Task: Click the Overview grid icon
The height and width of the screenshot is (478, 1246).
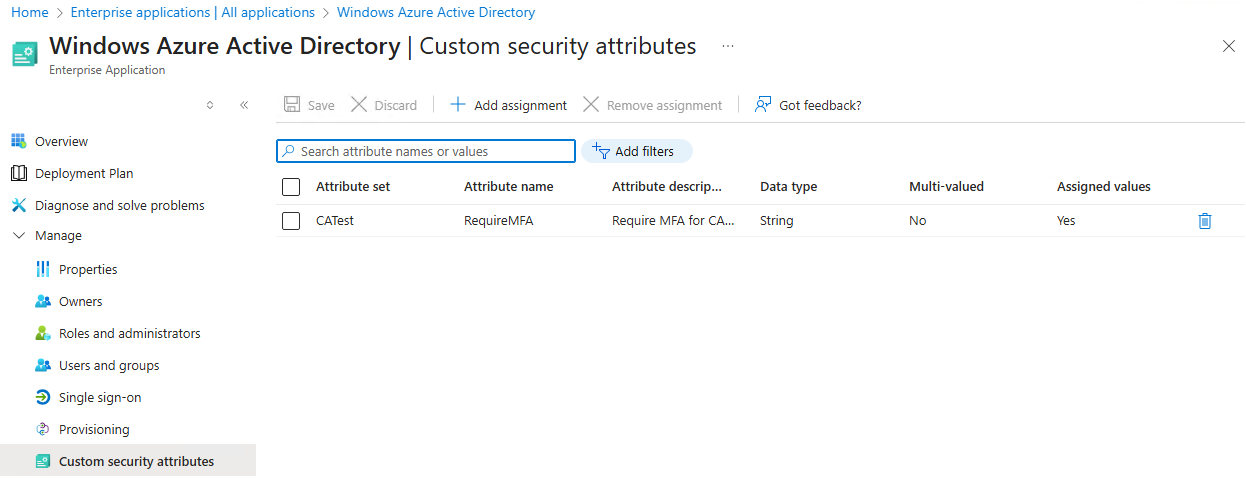Action: coord(18,141)
